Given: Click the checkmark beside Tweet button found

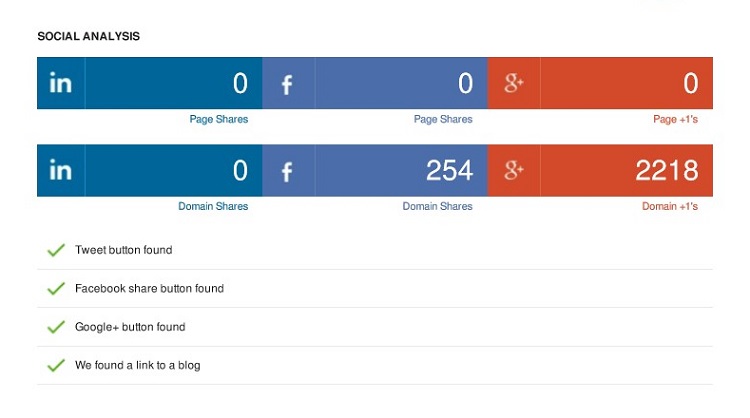Looking at the screenshot, I should click(x=56, y=250).
